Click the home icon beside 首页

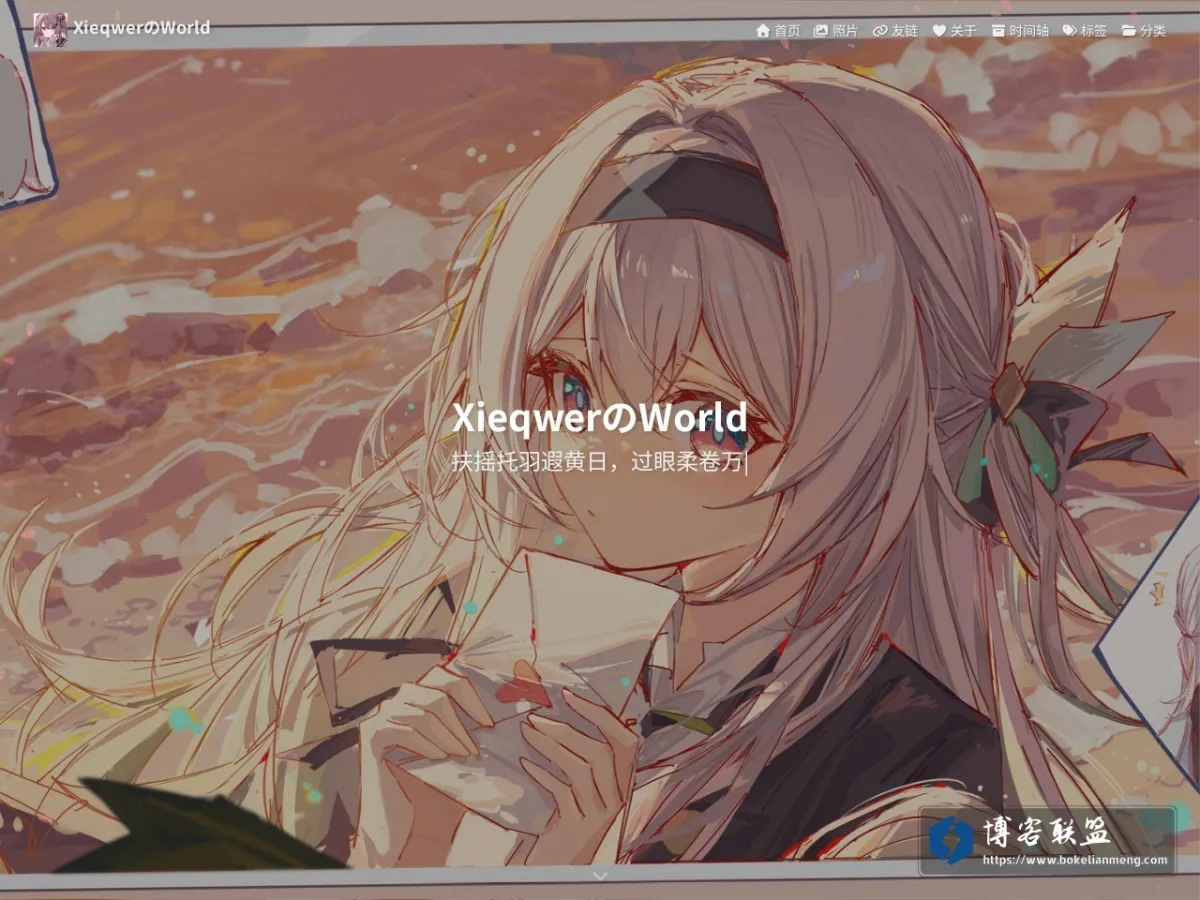tap(763, 31)
